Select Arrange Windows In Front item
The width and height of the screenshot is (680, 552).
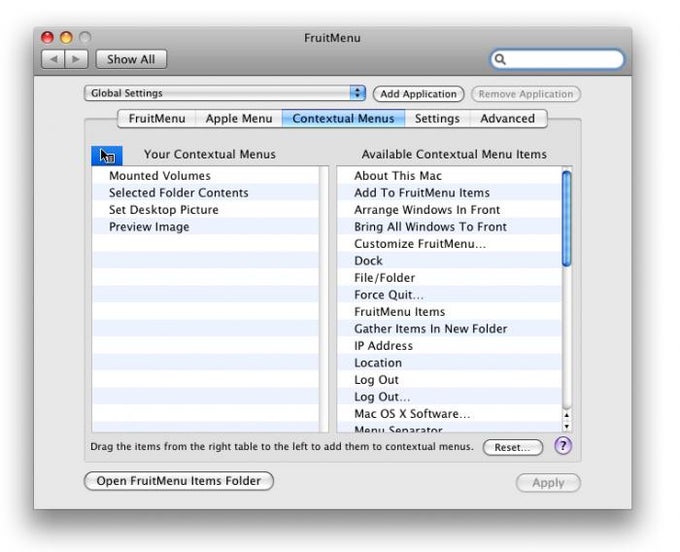click(x=449, y=209)
